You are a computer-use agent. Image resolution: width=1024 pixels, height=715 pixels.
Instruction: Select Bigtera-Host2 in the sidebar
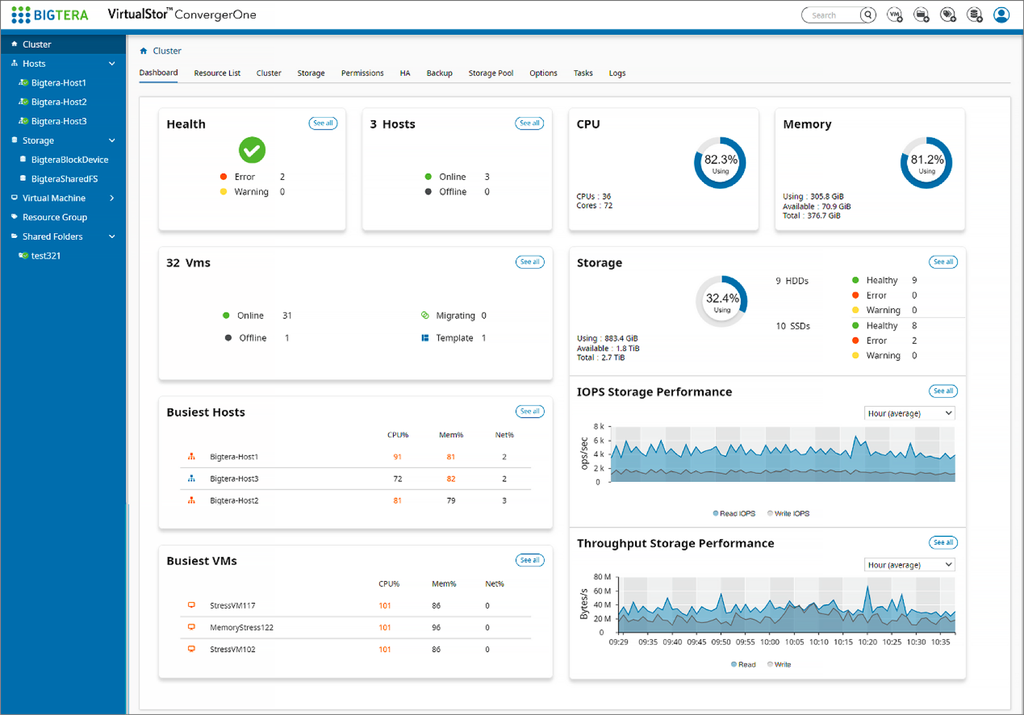click(x=59, y=102)
